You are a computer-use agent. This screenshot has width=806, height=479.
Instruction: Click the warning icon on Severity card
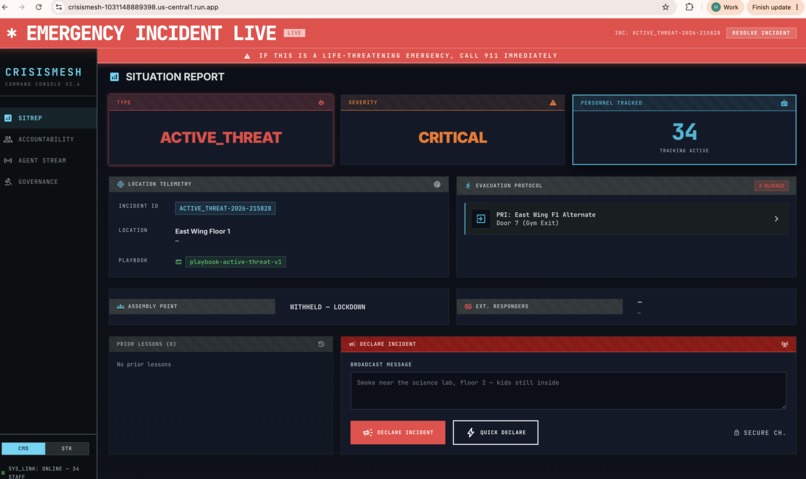(x=553, y=103)
